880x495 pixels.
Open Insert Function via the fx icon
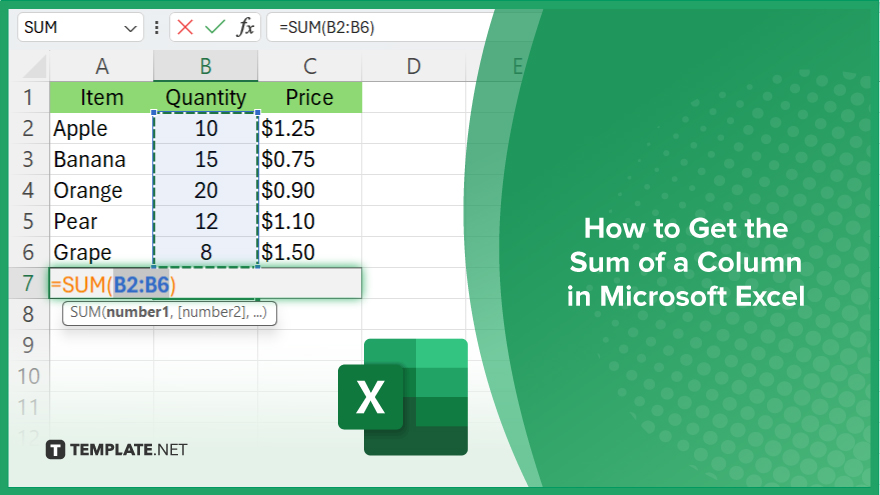pos(245,27)
